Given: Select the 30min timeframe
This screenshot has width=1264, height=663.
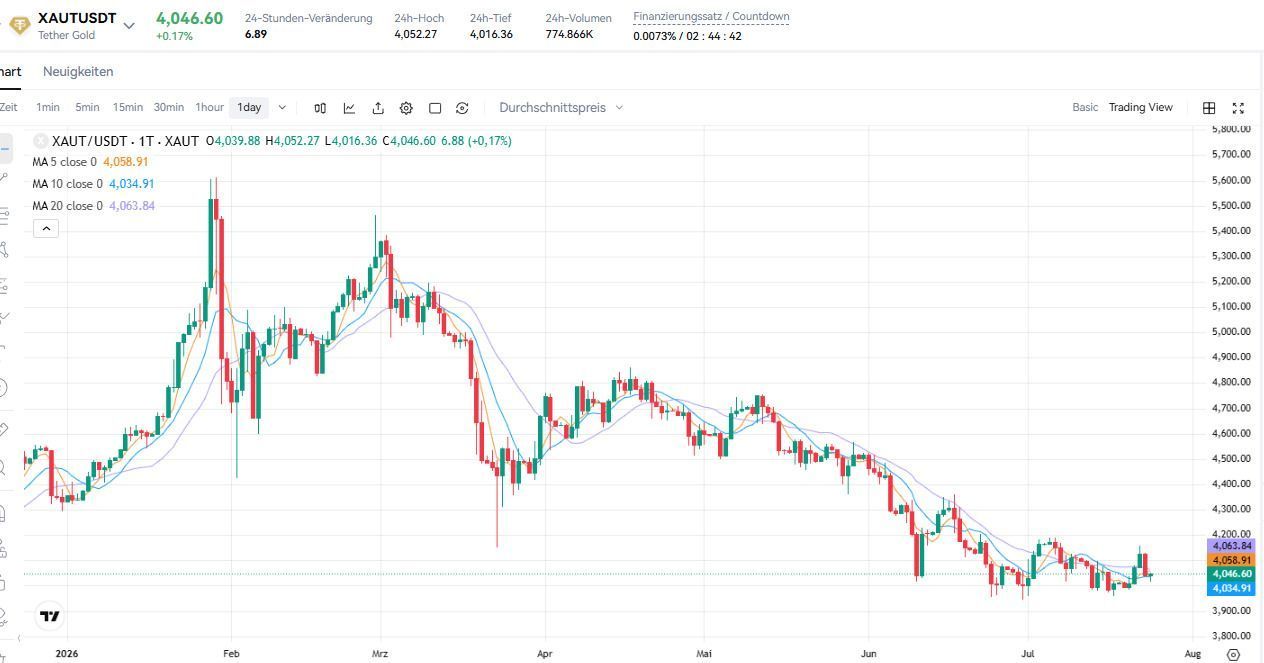Looking at the screenshot, I should pos(169,108).
